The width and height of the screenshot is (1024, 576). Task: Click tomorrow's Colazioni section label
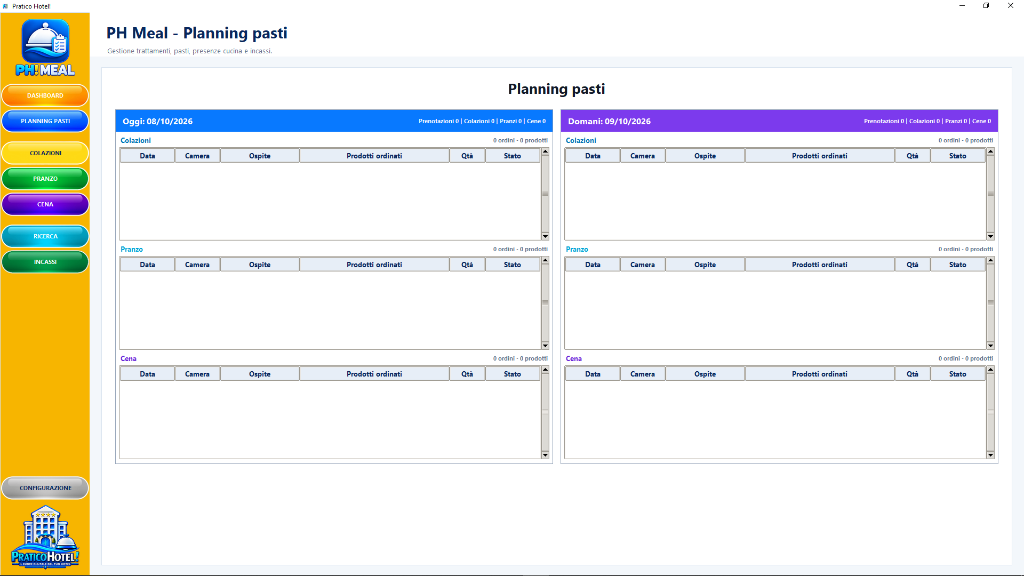click(581, 140)
